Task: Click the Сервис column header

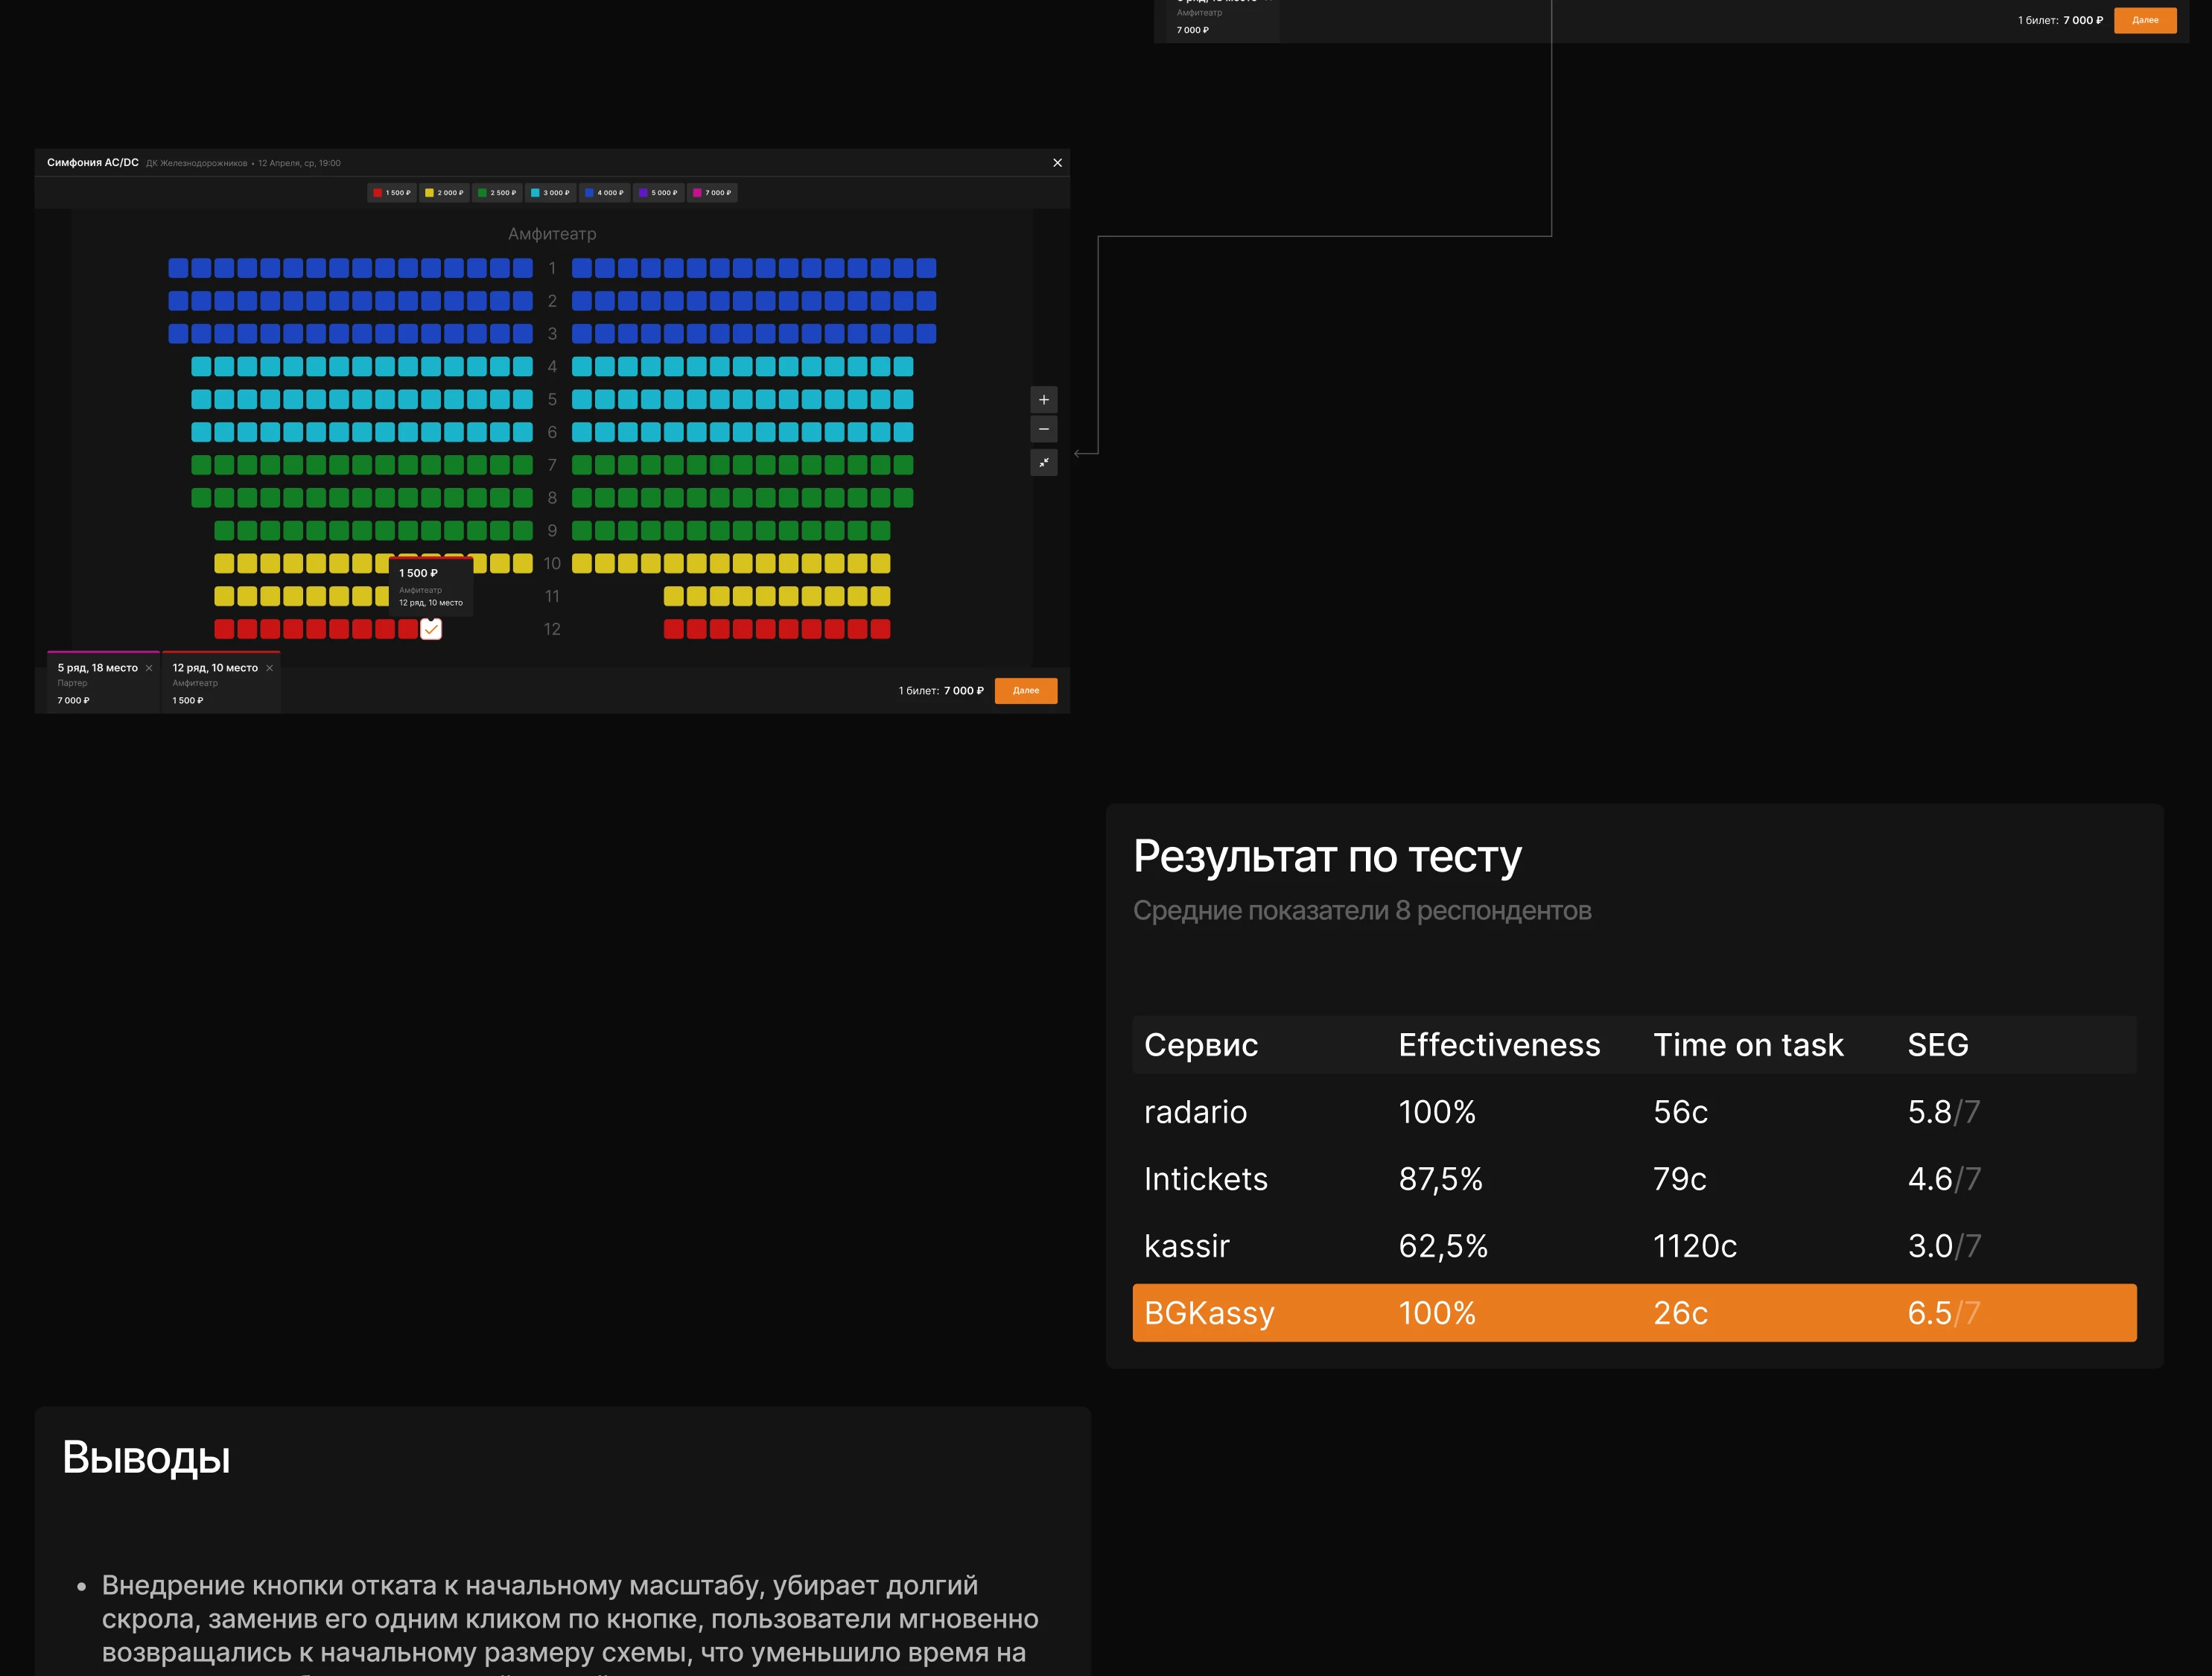Action: (1201, 1045)
